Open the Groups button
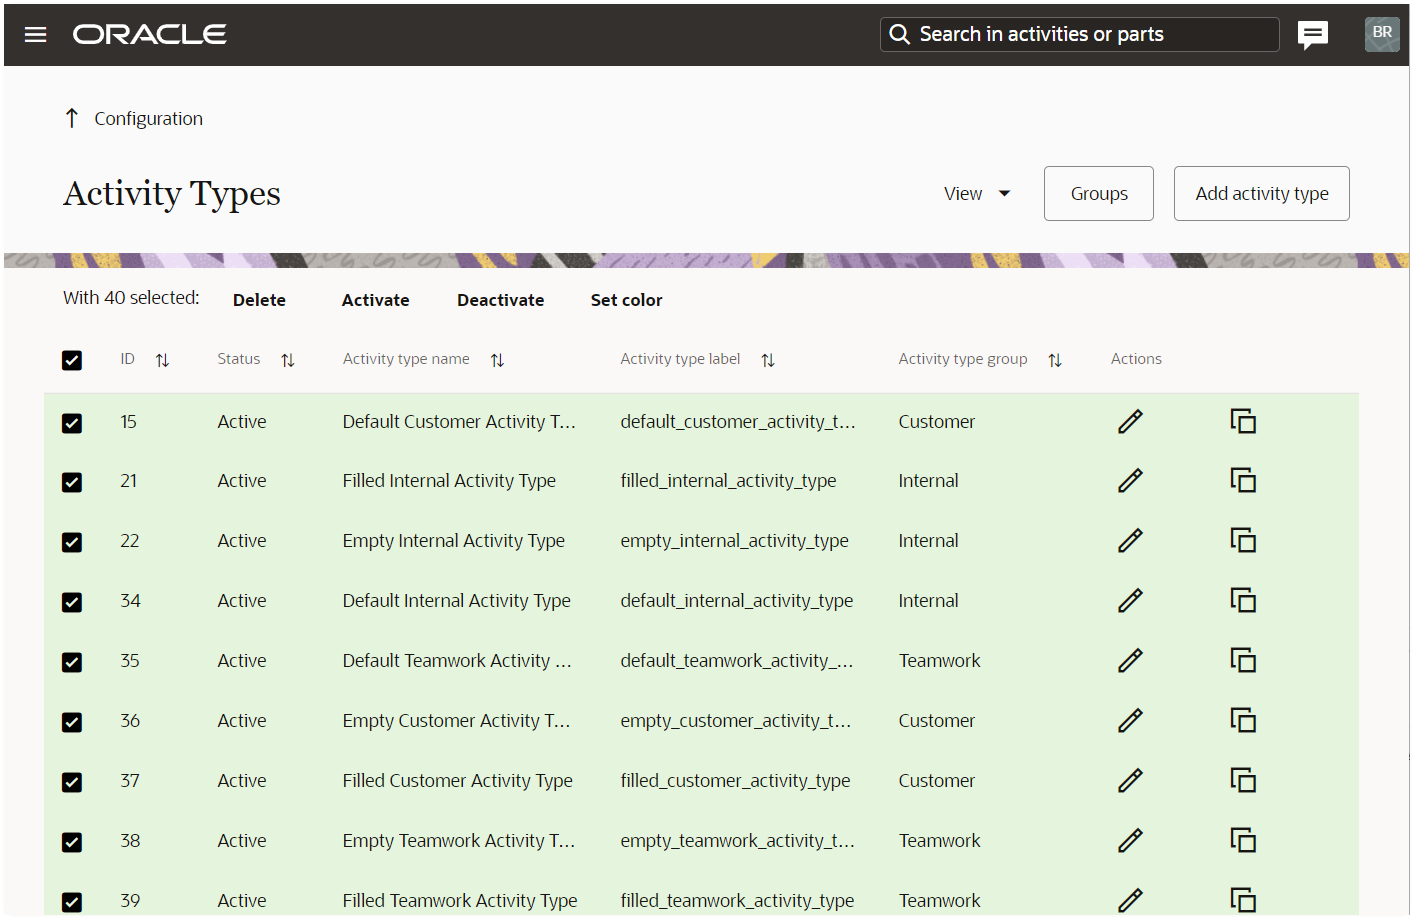The width and height of the screenshot is (1413, 918). [x=1098, y=194]
